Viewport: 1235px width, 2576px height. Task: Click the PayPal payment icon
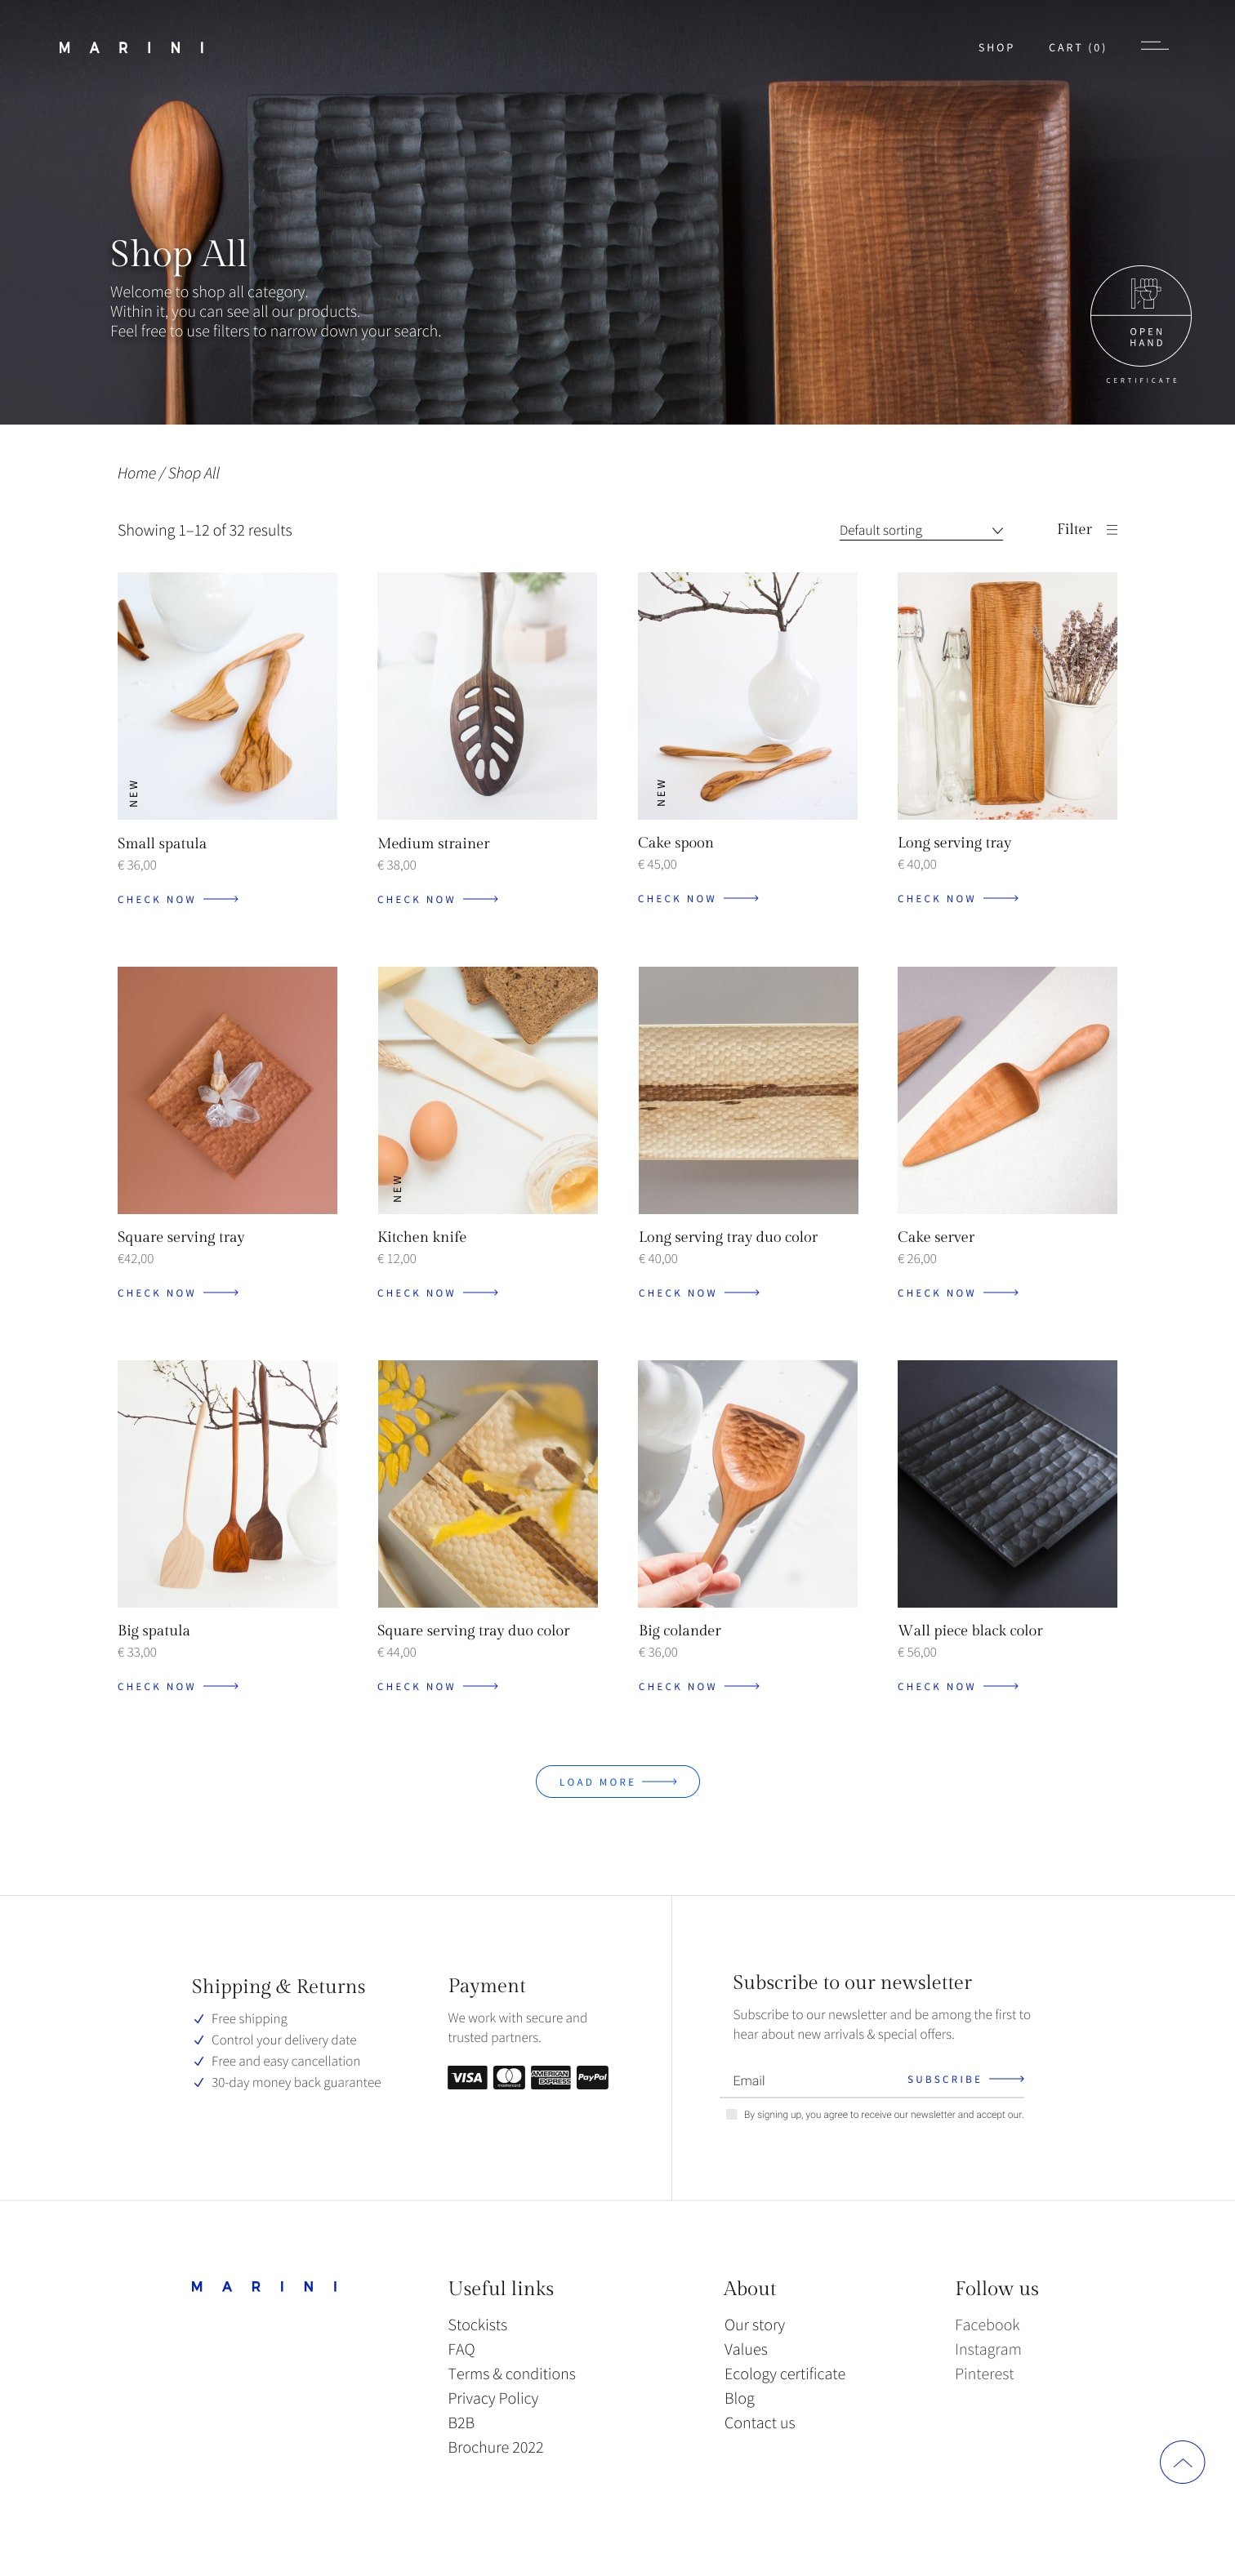592,2077
